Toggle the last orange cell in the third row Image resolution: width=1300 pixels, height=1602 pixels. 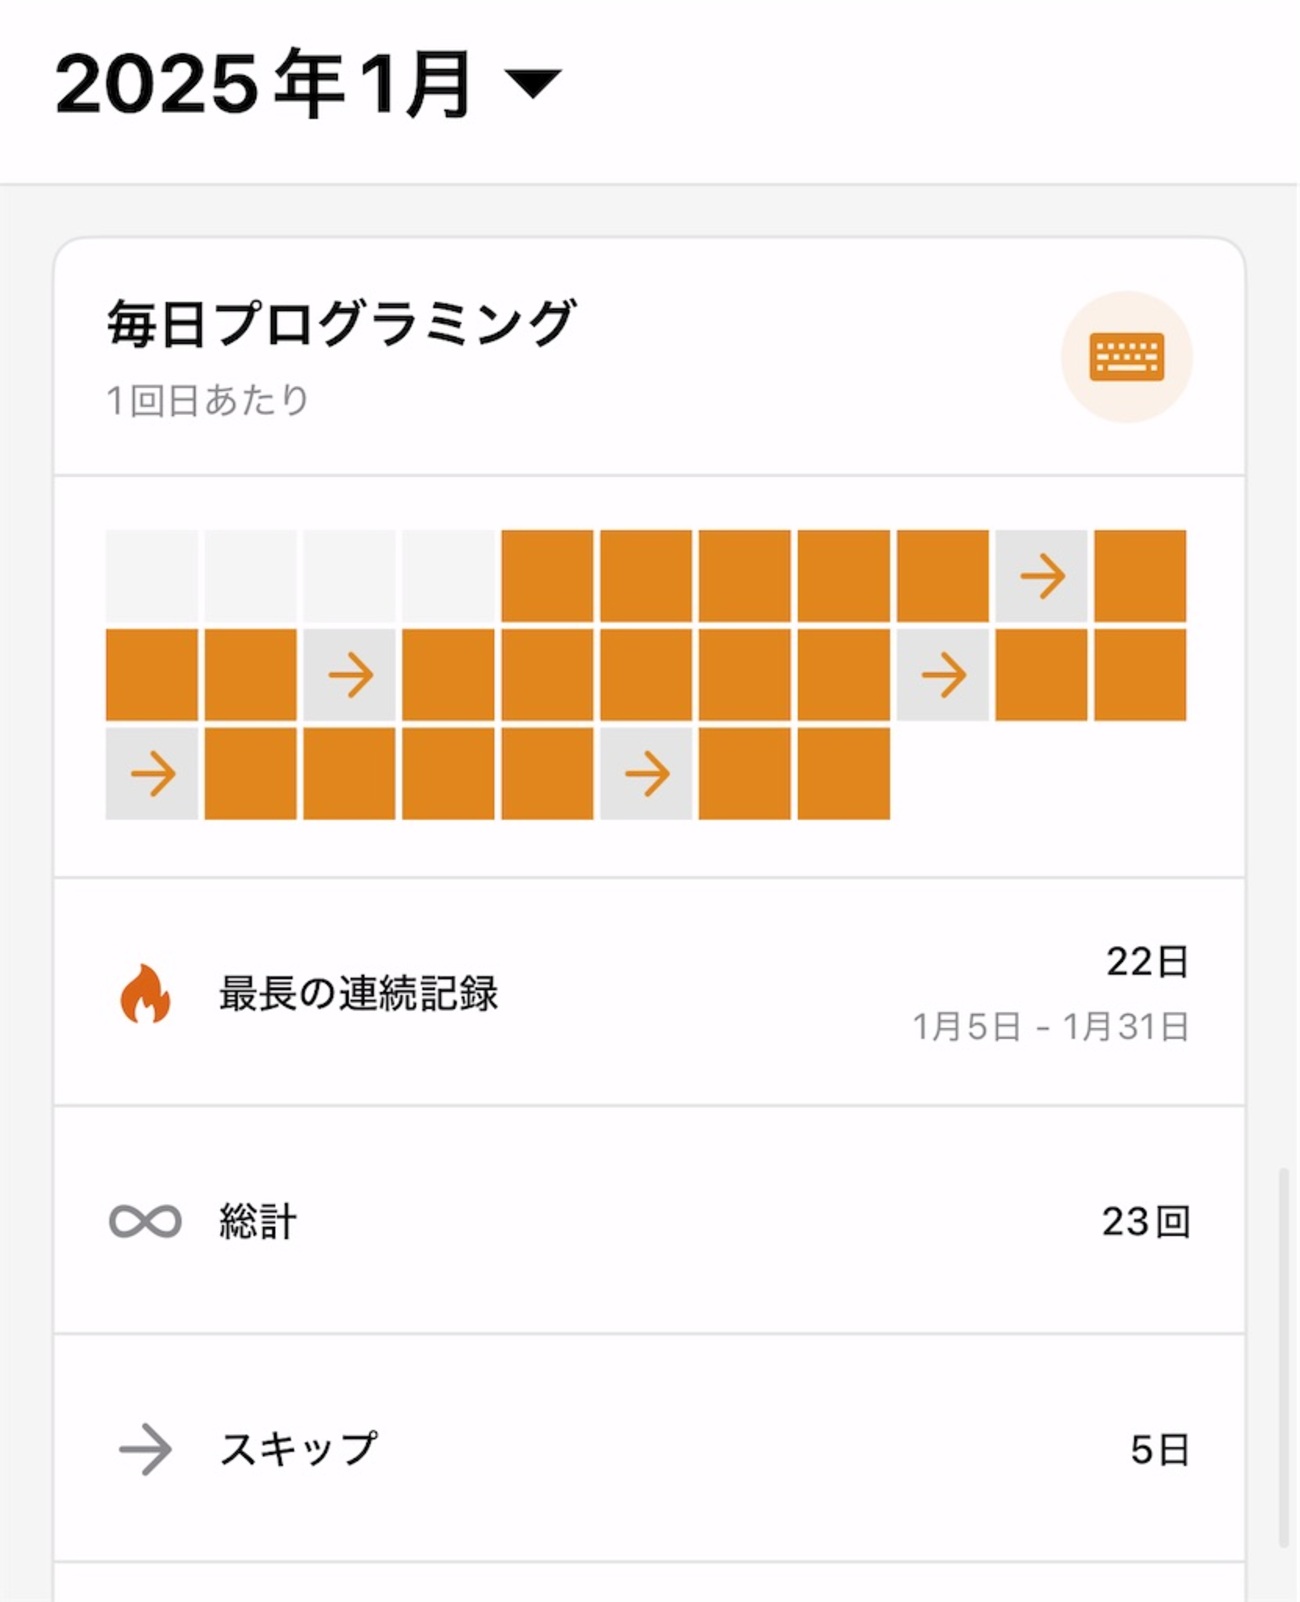pyautogui.click(x=844, y=774)
